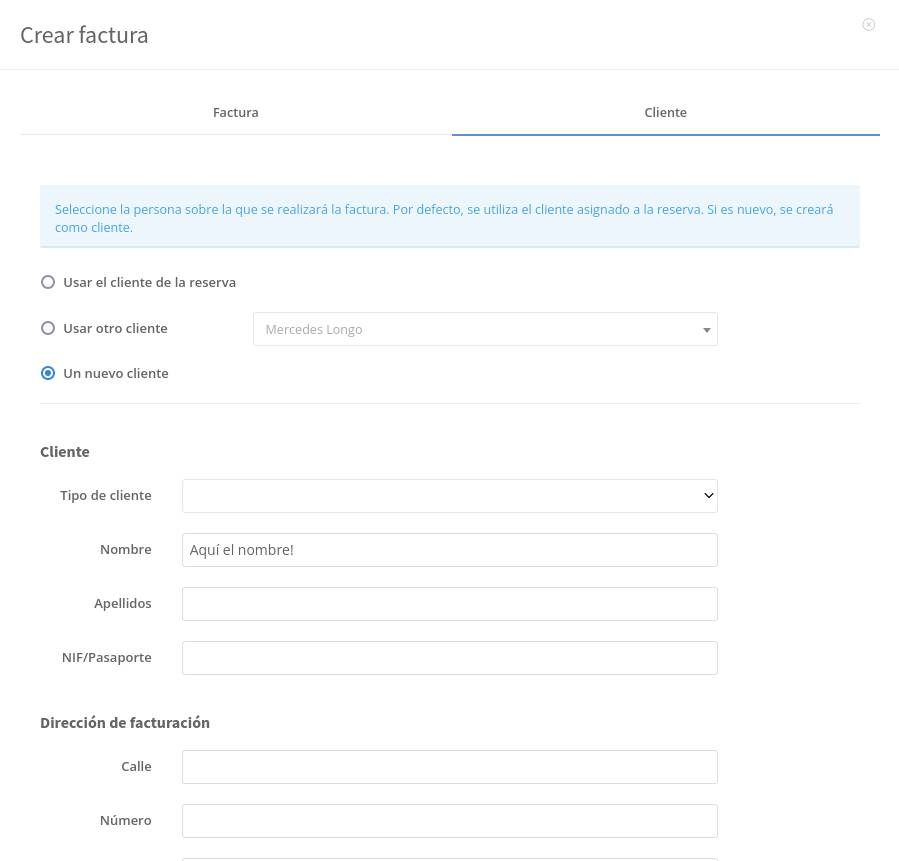899x861 pixels.
Task: Click the Usar otro cliente label
Action: point(115,328)
